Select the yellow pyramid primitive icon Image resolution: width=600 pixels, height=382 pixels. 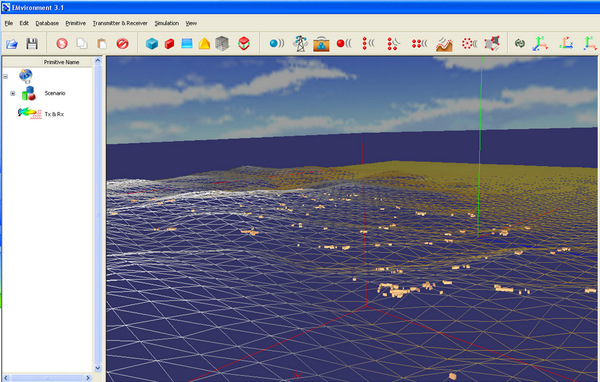(x=204, y=44)
